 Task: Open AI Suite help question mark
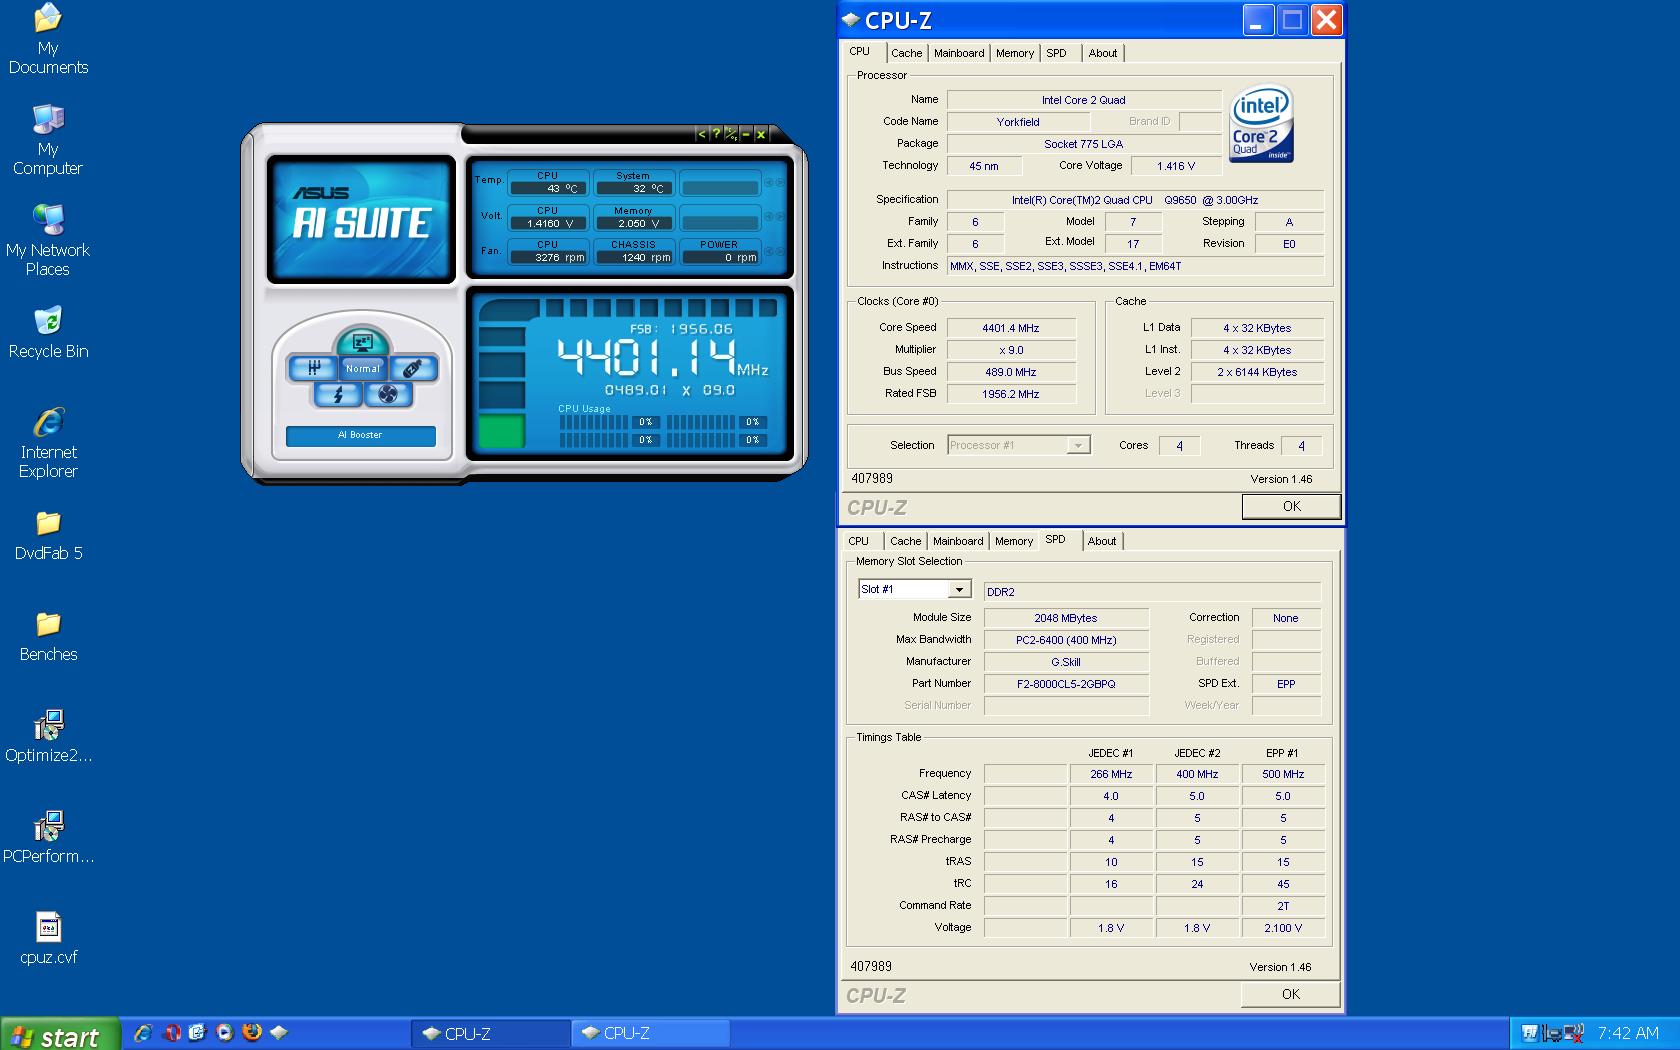point(716,134)
